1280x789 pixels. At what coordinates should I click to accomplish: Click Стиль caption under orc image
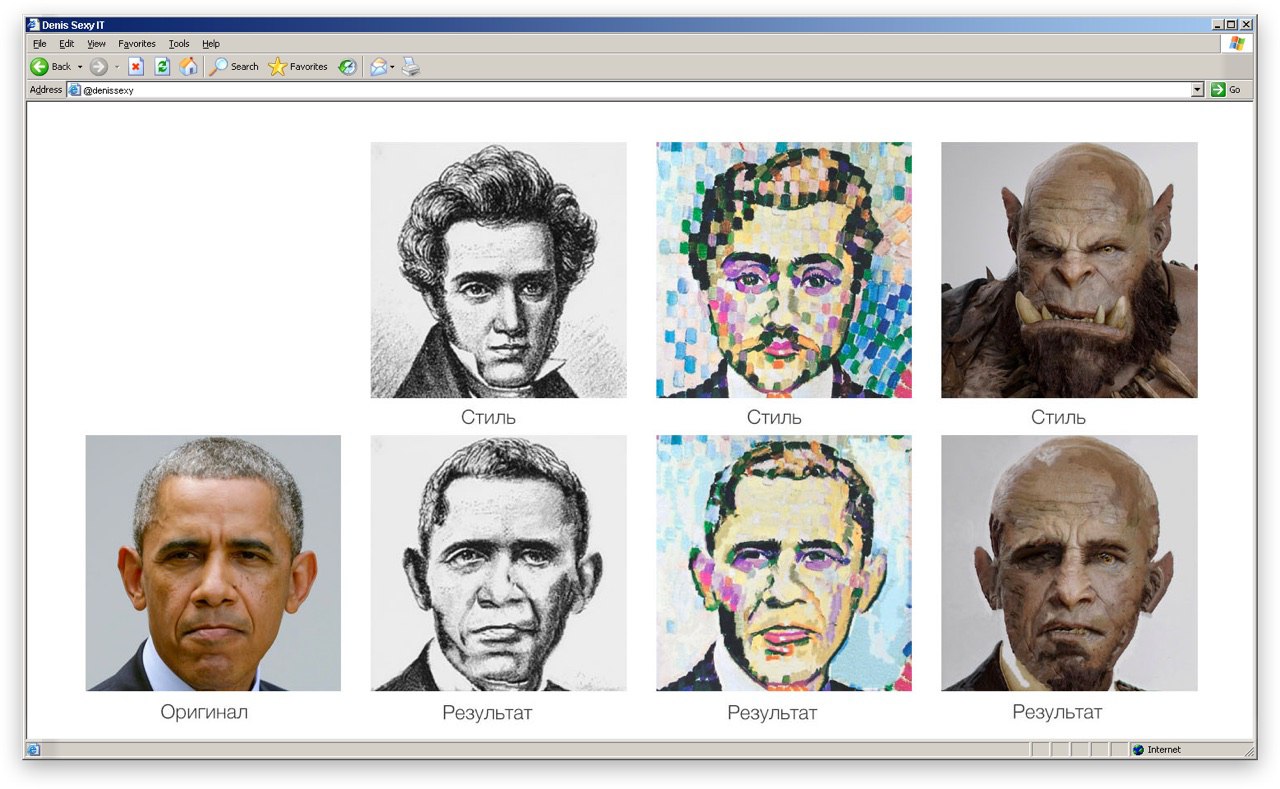coord(1058,417)
